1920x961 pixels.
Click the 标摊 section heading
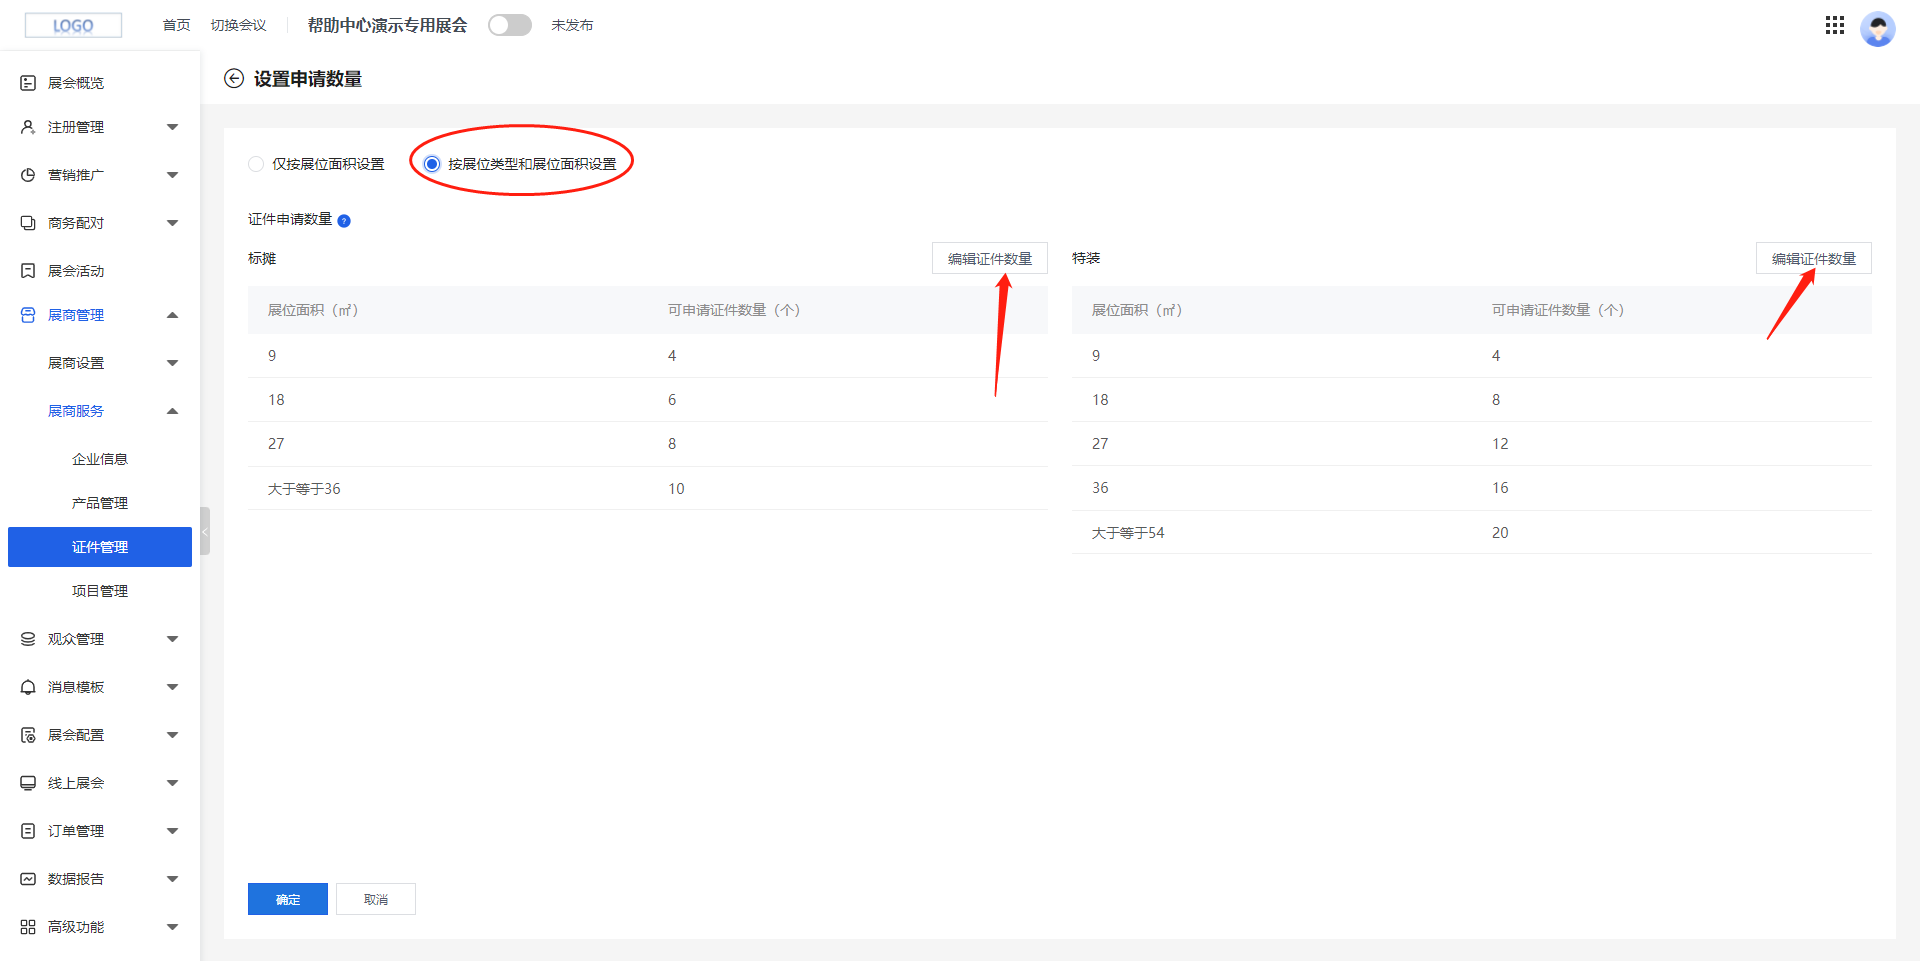click(262, 258)
